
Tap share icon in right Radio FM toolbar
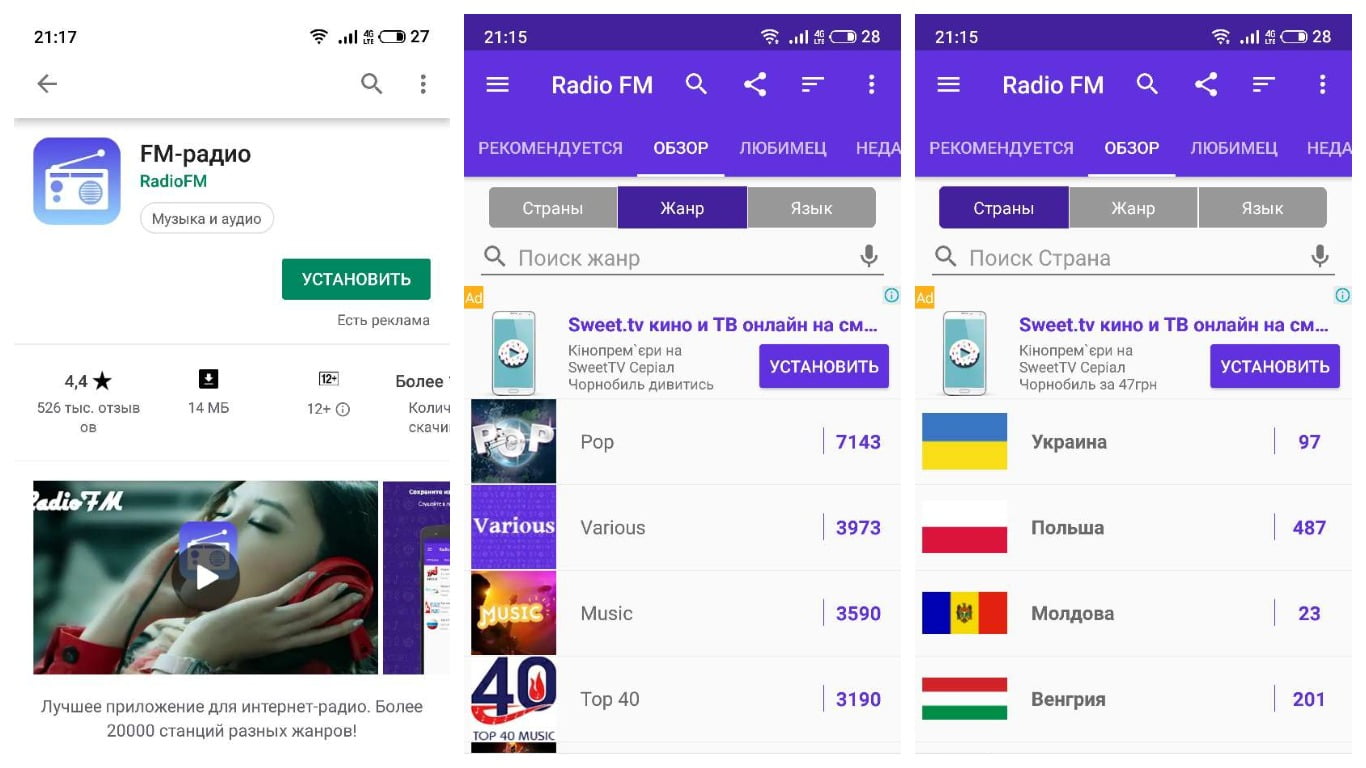(1206, 85)
